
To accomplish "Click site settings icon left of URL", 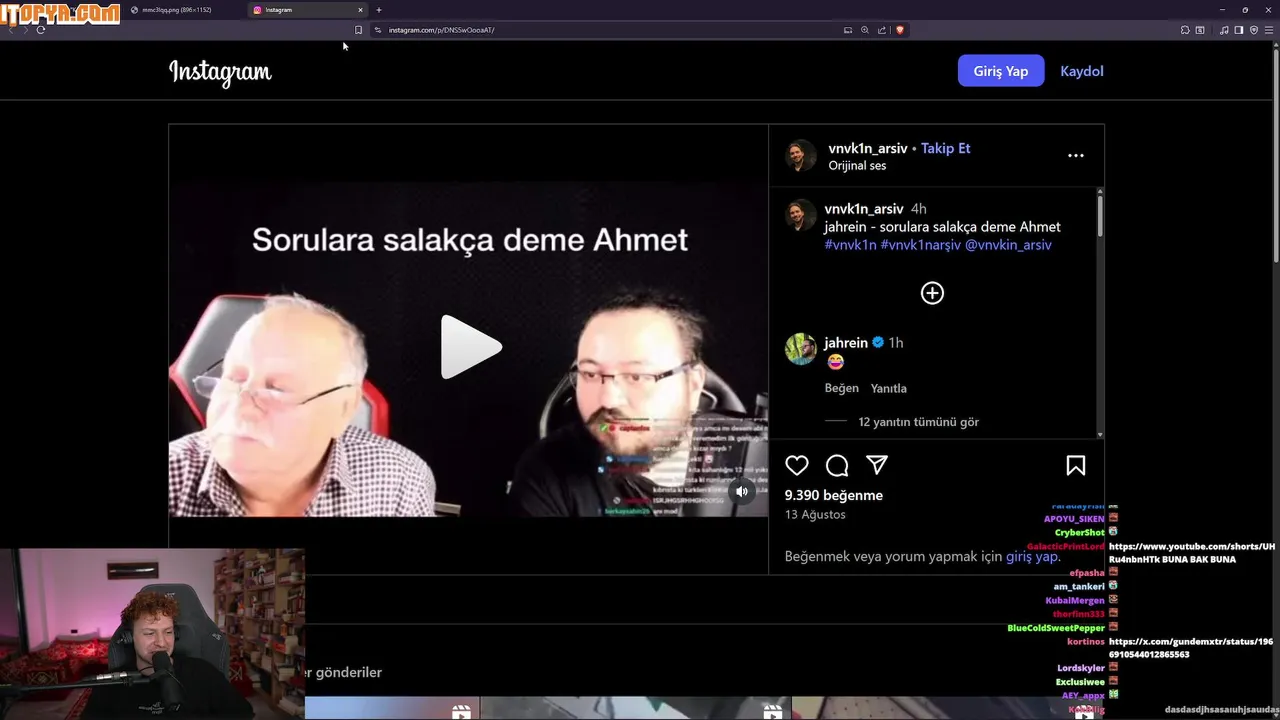I will click(378, 30).
